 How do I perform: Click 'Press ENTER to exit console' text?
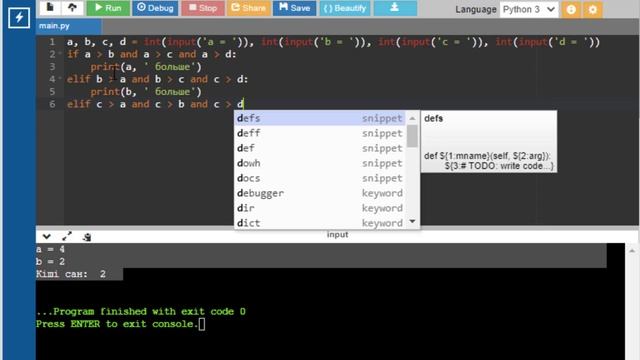(117, 324)
